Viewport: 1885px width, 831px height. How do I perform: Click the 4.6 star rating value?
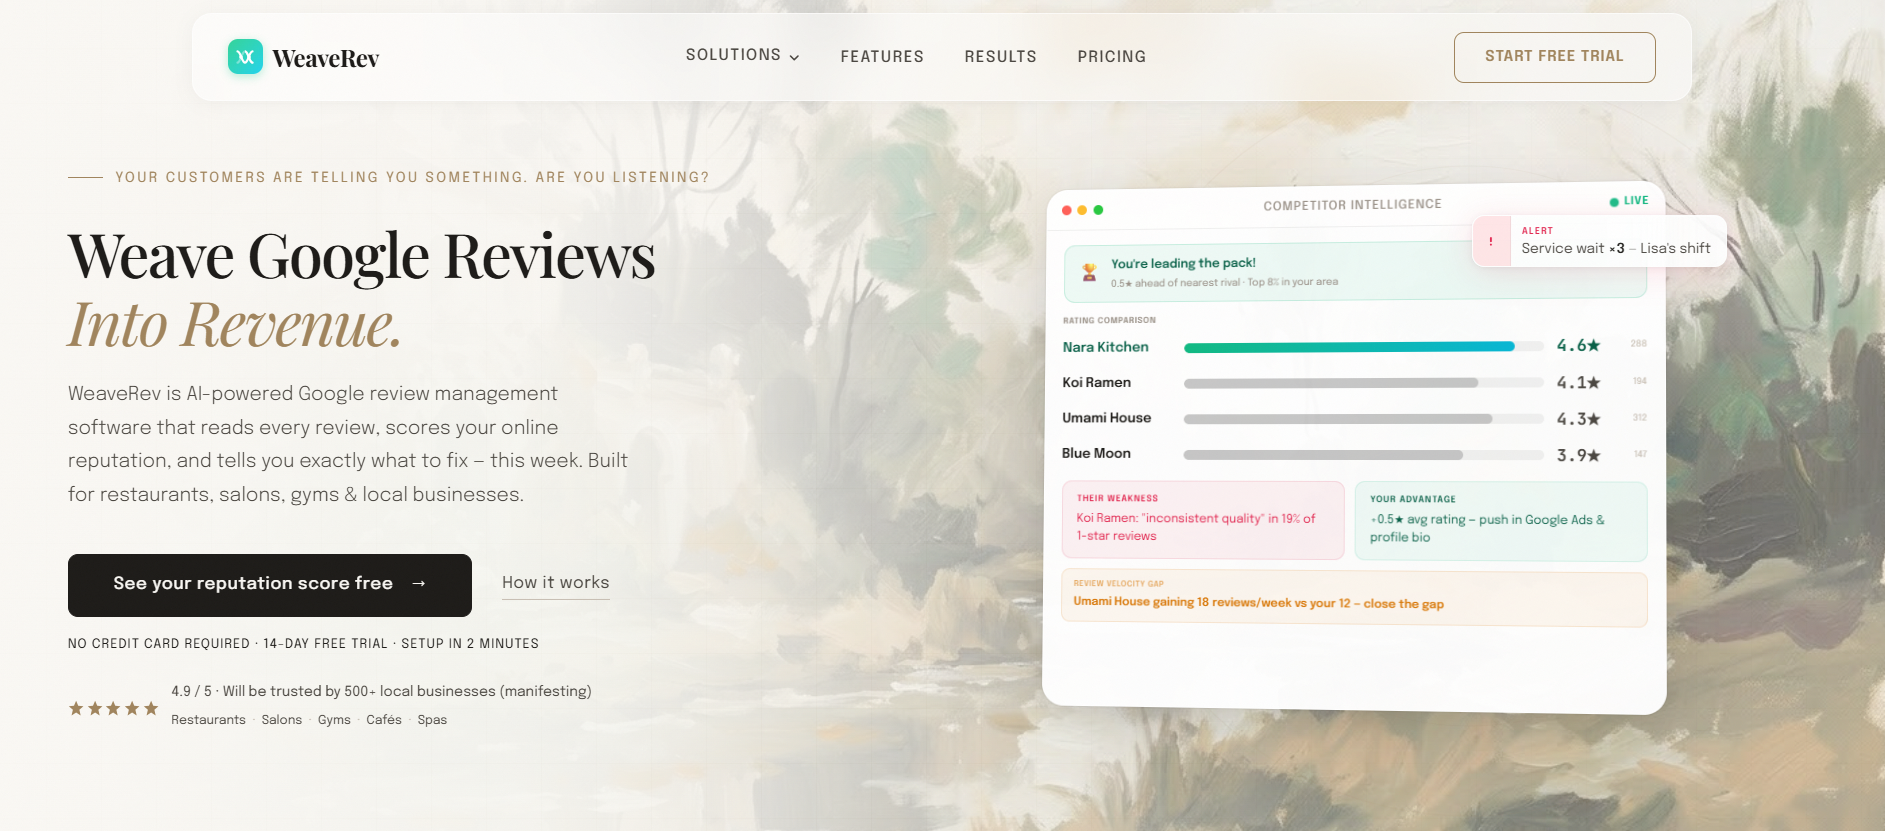pos(1578,345)
